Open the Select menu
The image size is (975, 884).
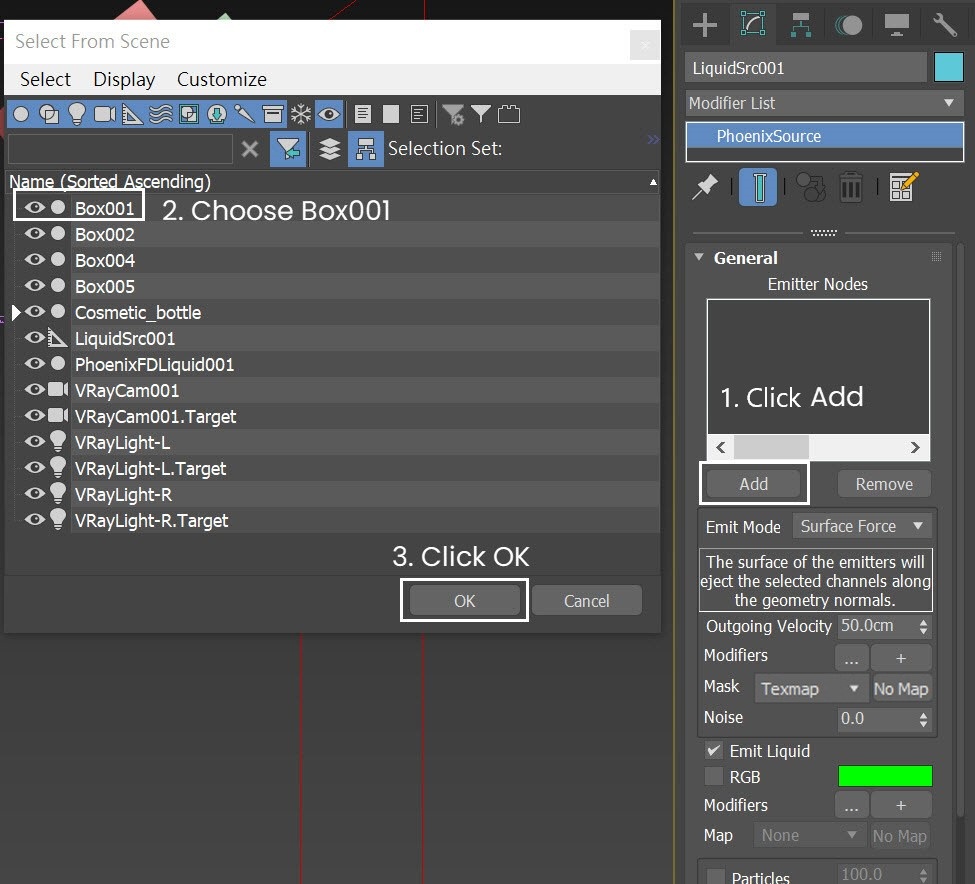click(45, 80)
